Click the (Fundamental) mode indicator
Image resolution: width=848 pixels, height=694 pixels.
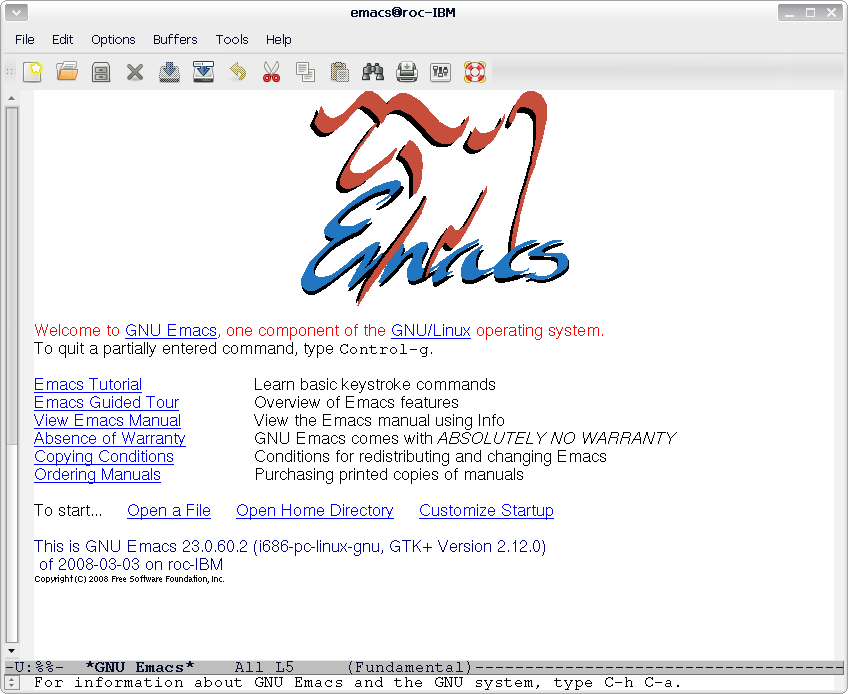pos(409,667)
